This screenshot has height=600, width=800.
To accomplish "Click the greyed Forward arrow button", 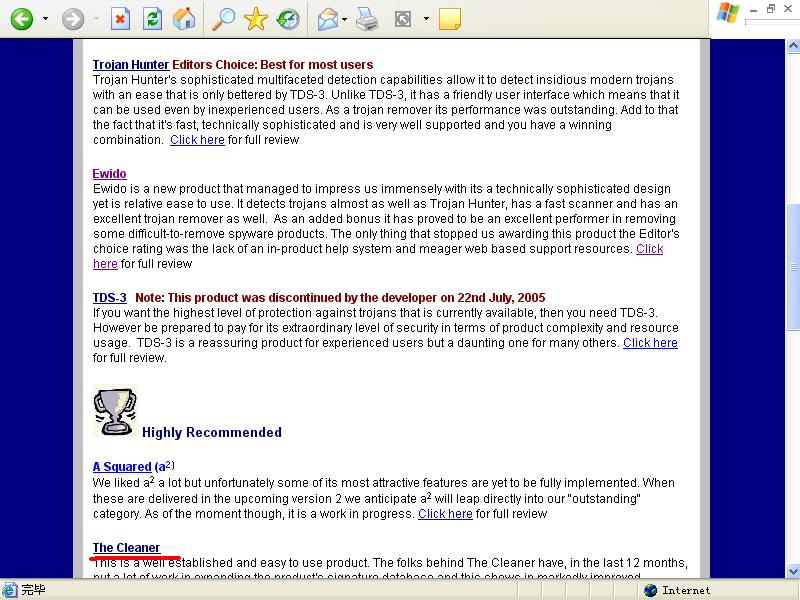I will coord(73,19).
